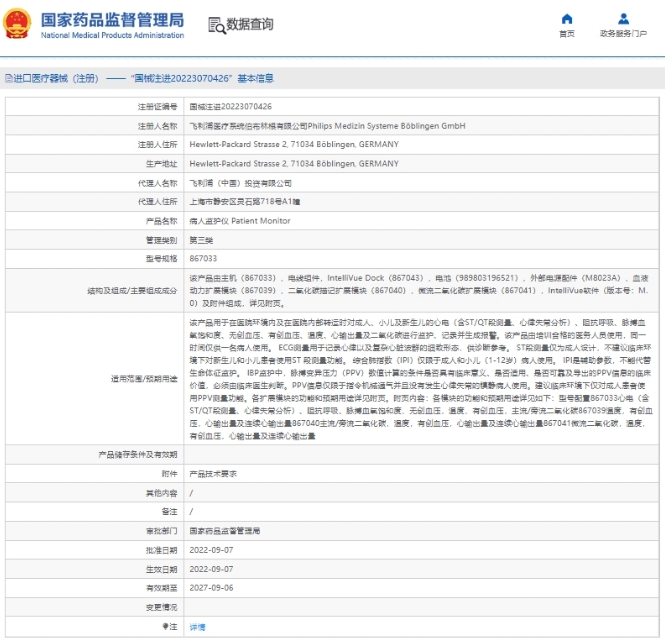Click the 首页 house icon
This screenshot has height=641, width=665.
click(567, 19)
